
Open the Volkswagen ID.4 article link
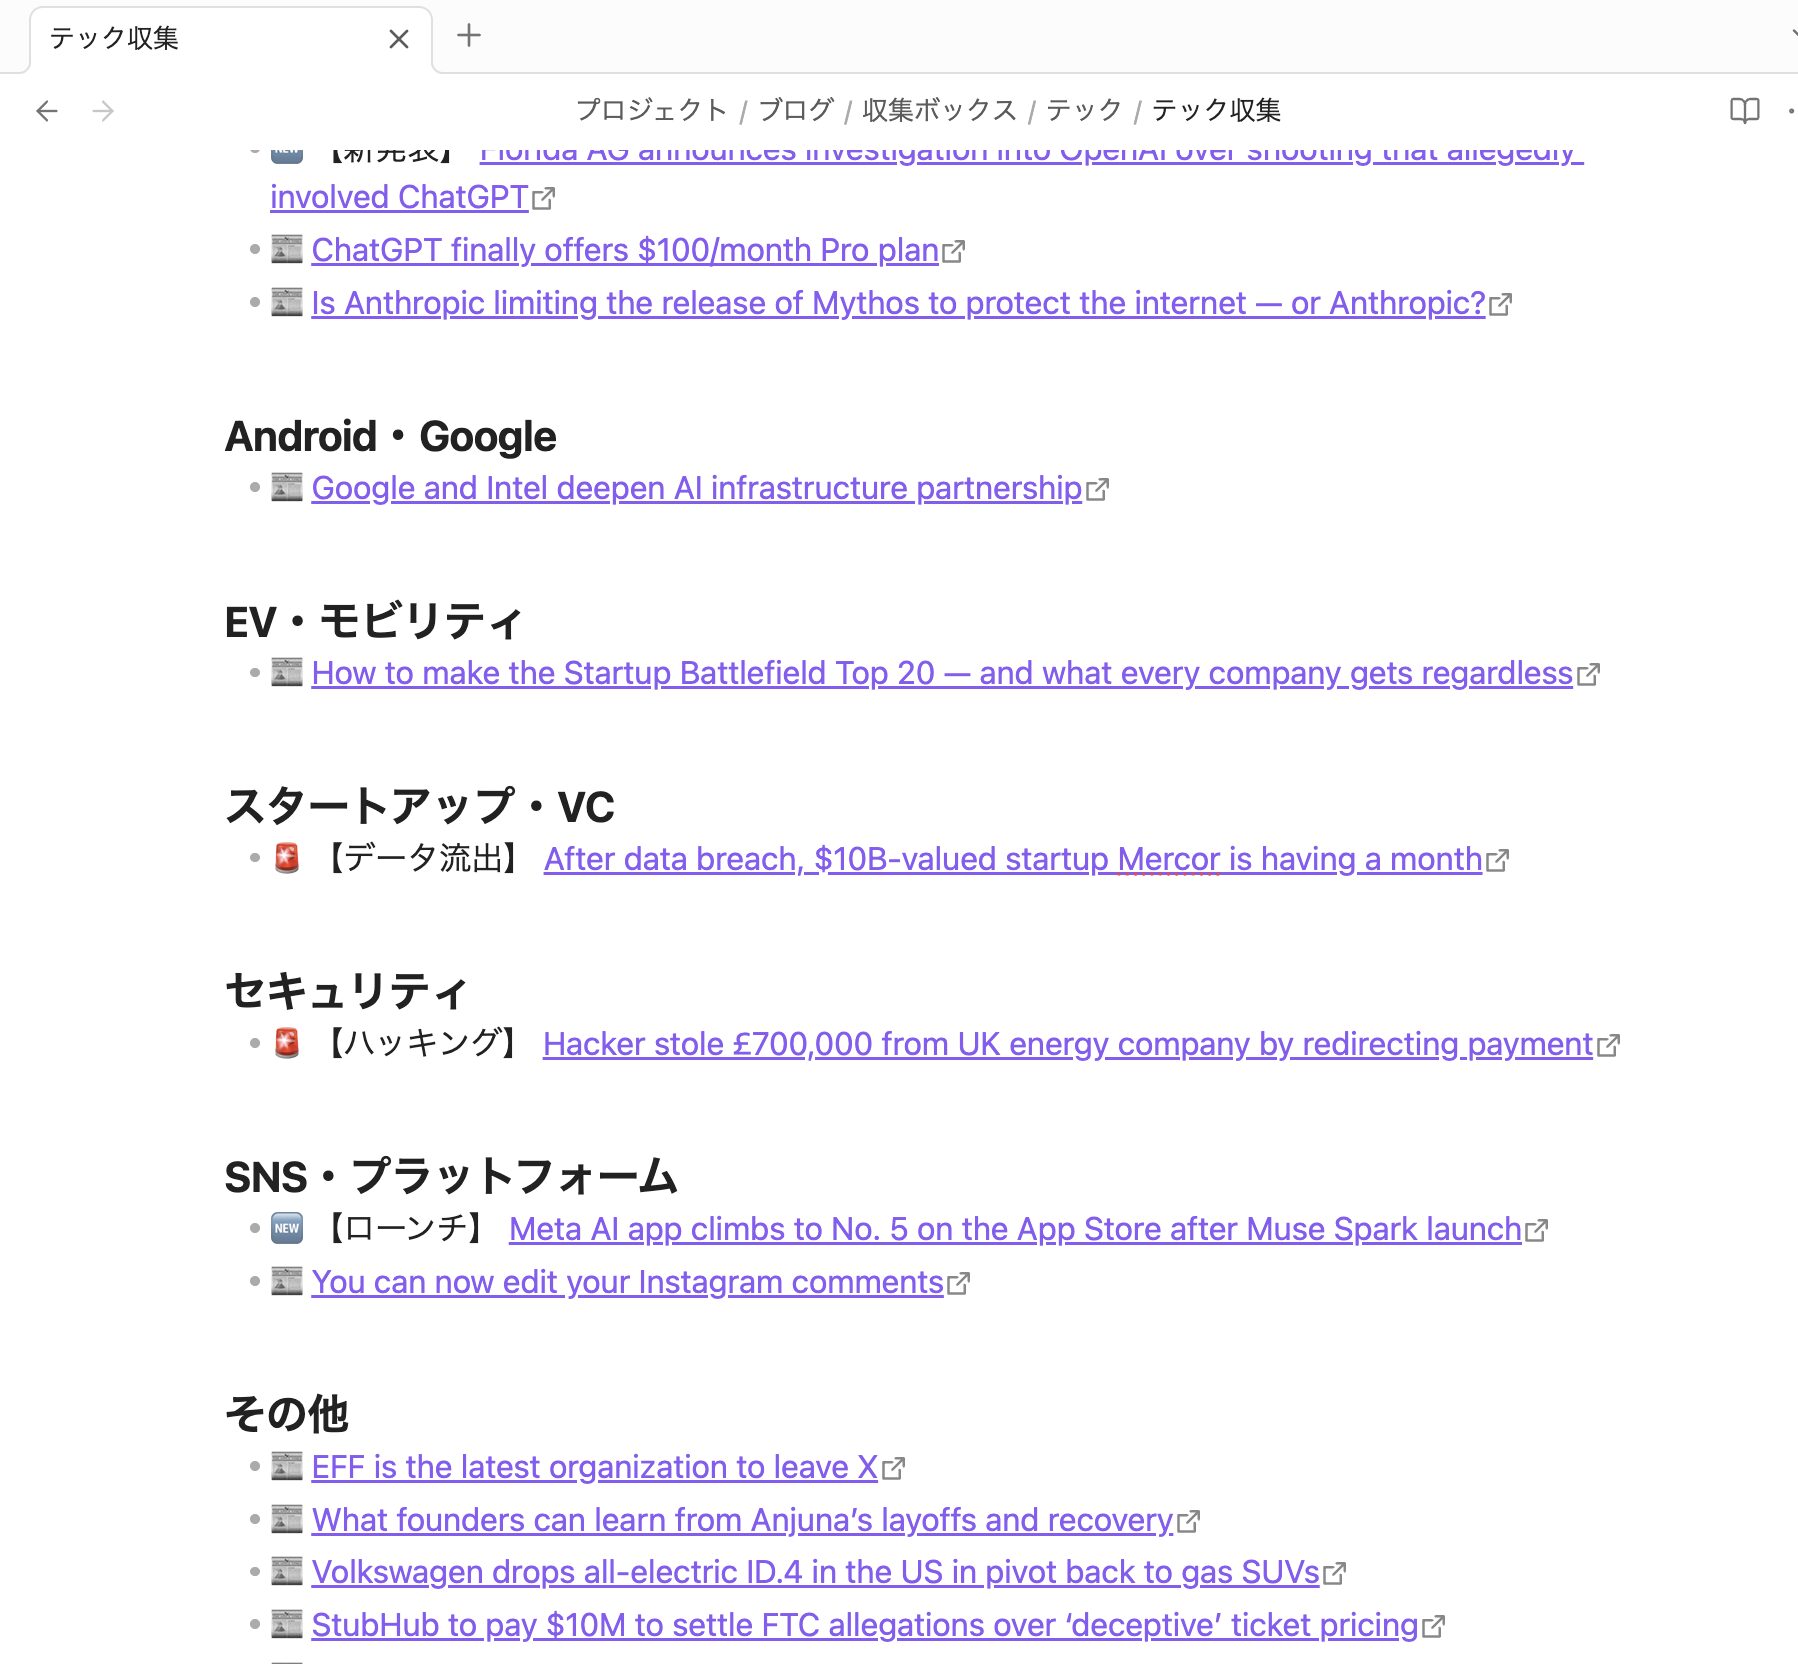click(815, 1572)
